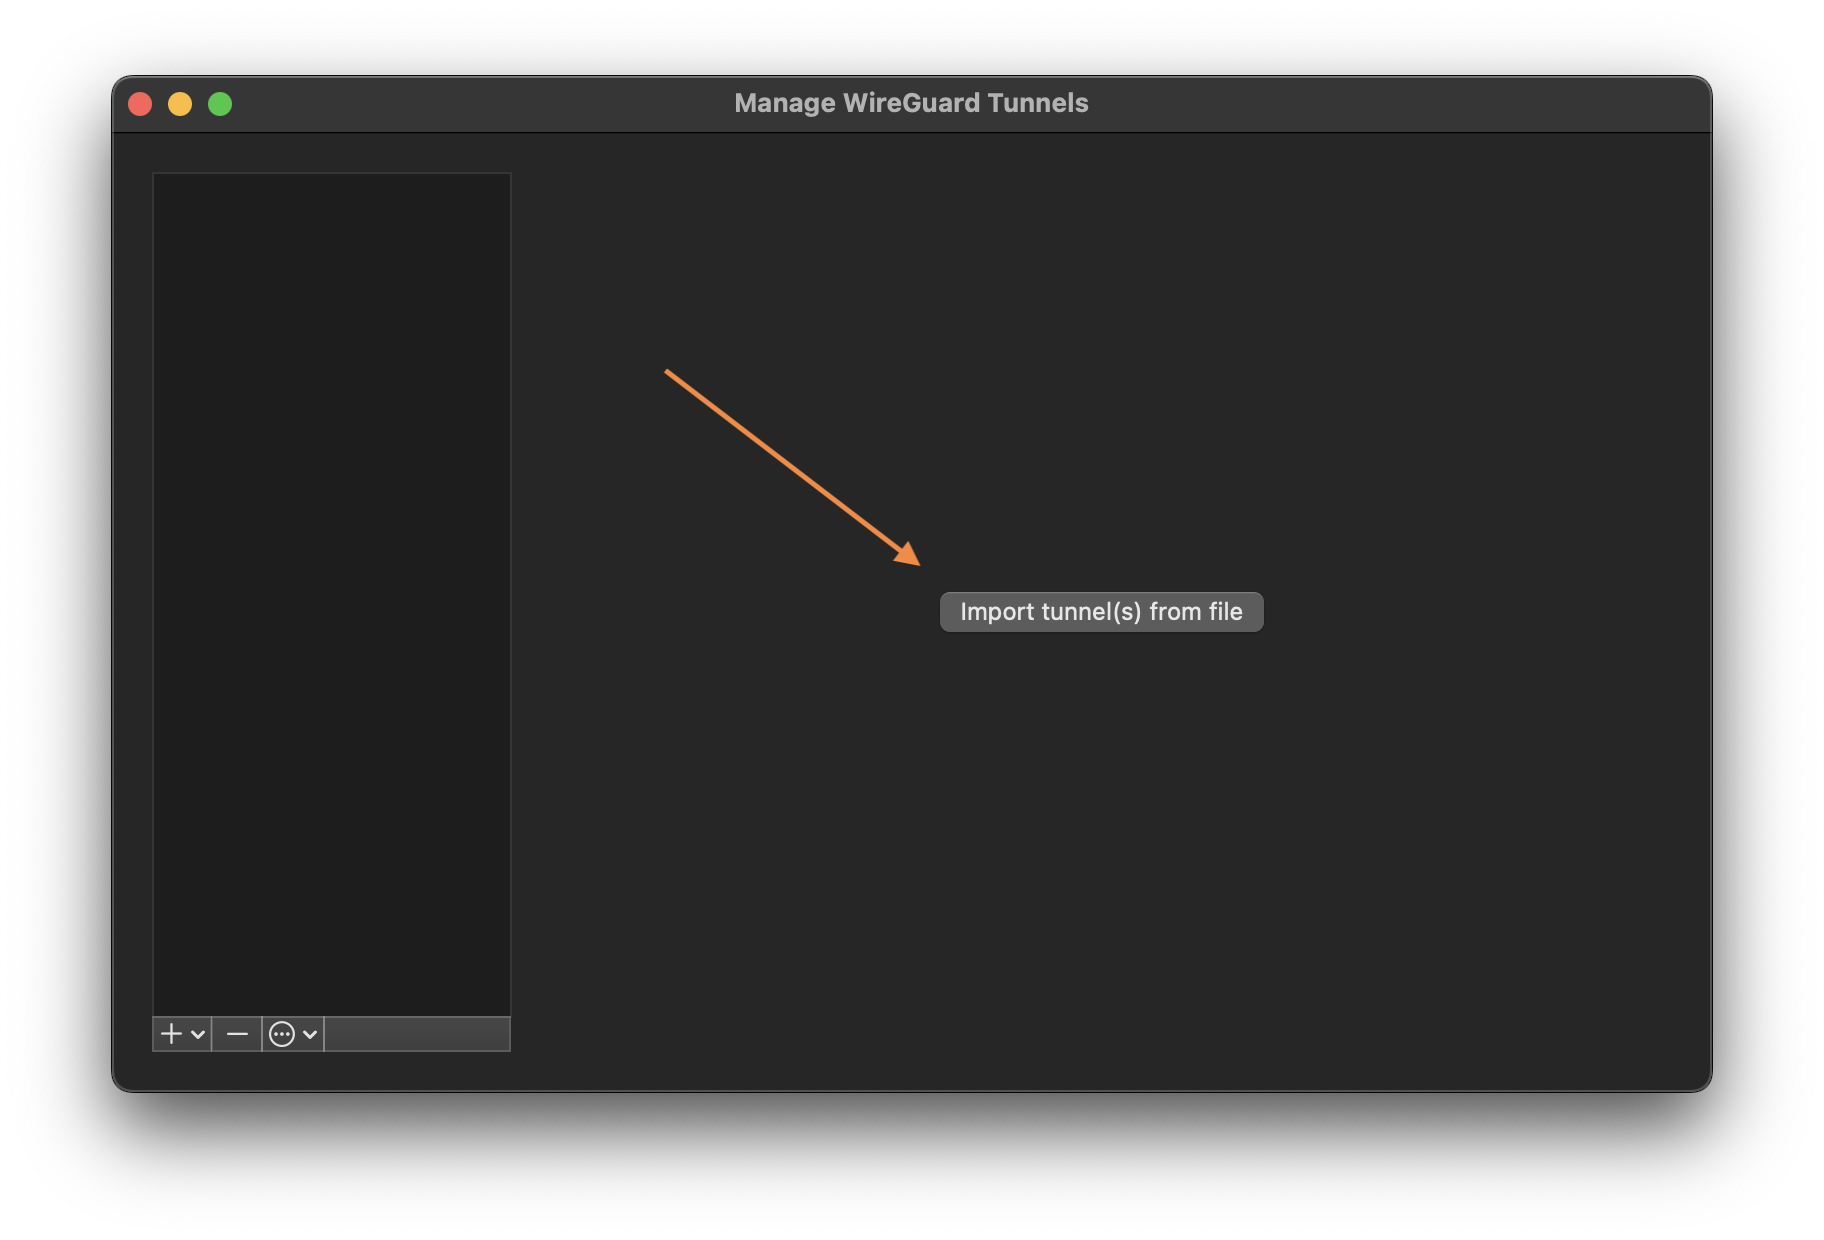Activate the plus symbol in the bottom toolbar
This screenshot has width=1824, height=1240.
[x=171, y=1033]
